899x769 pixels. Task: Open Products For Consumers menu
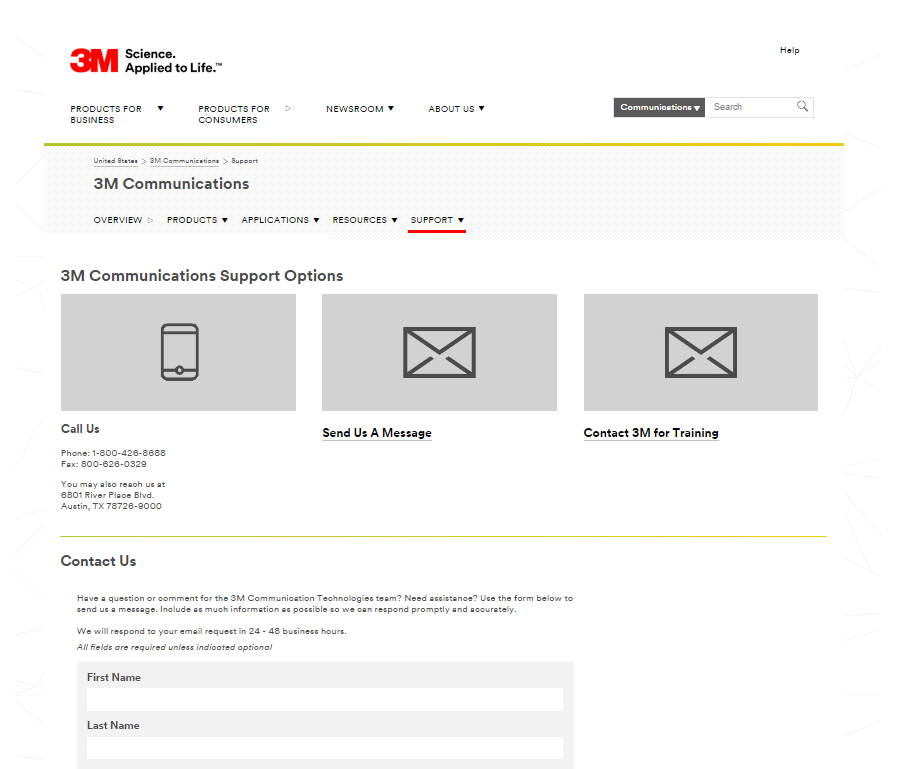pos(244,114)
